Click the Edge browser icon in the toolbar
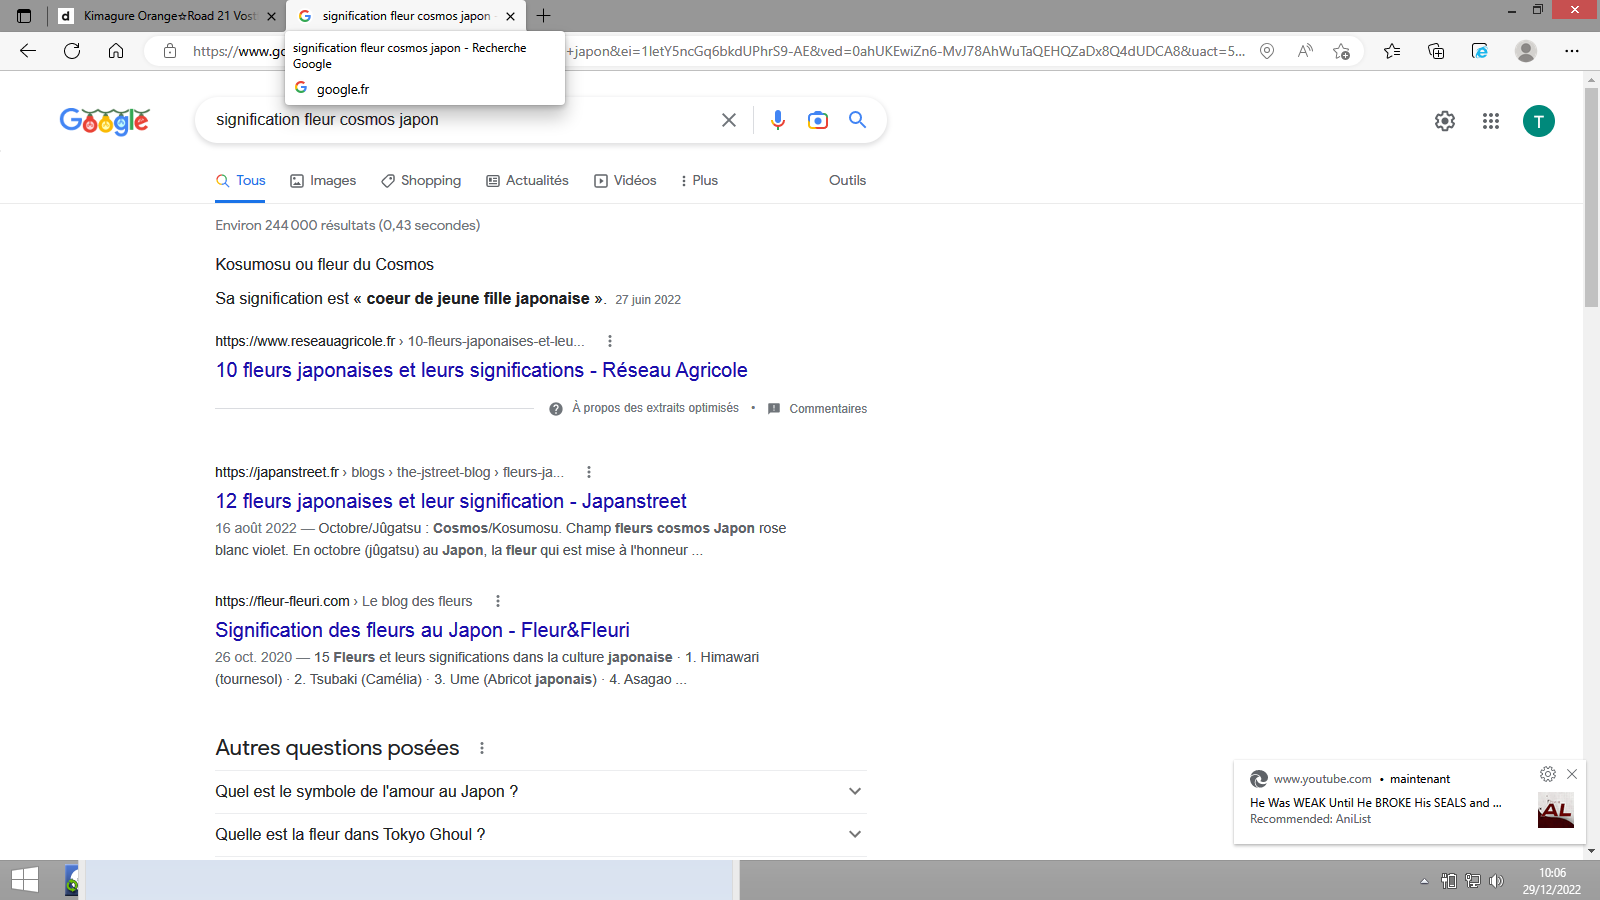 [x=1480, y=51]
